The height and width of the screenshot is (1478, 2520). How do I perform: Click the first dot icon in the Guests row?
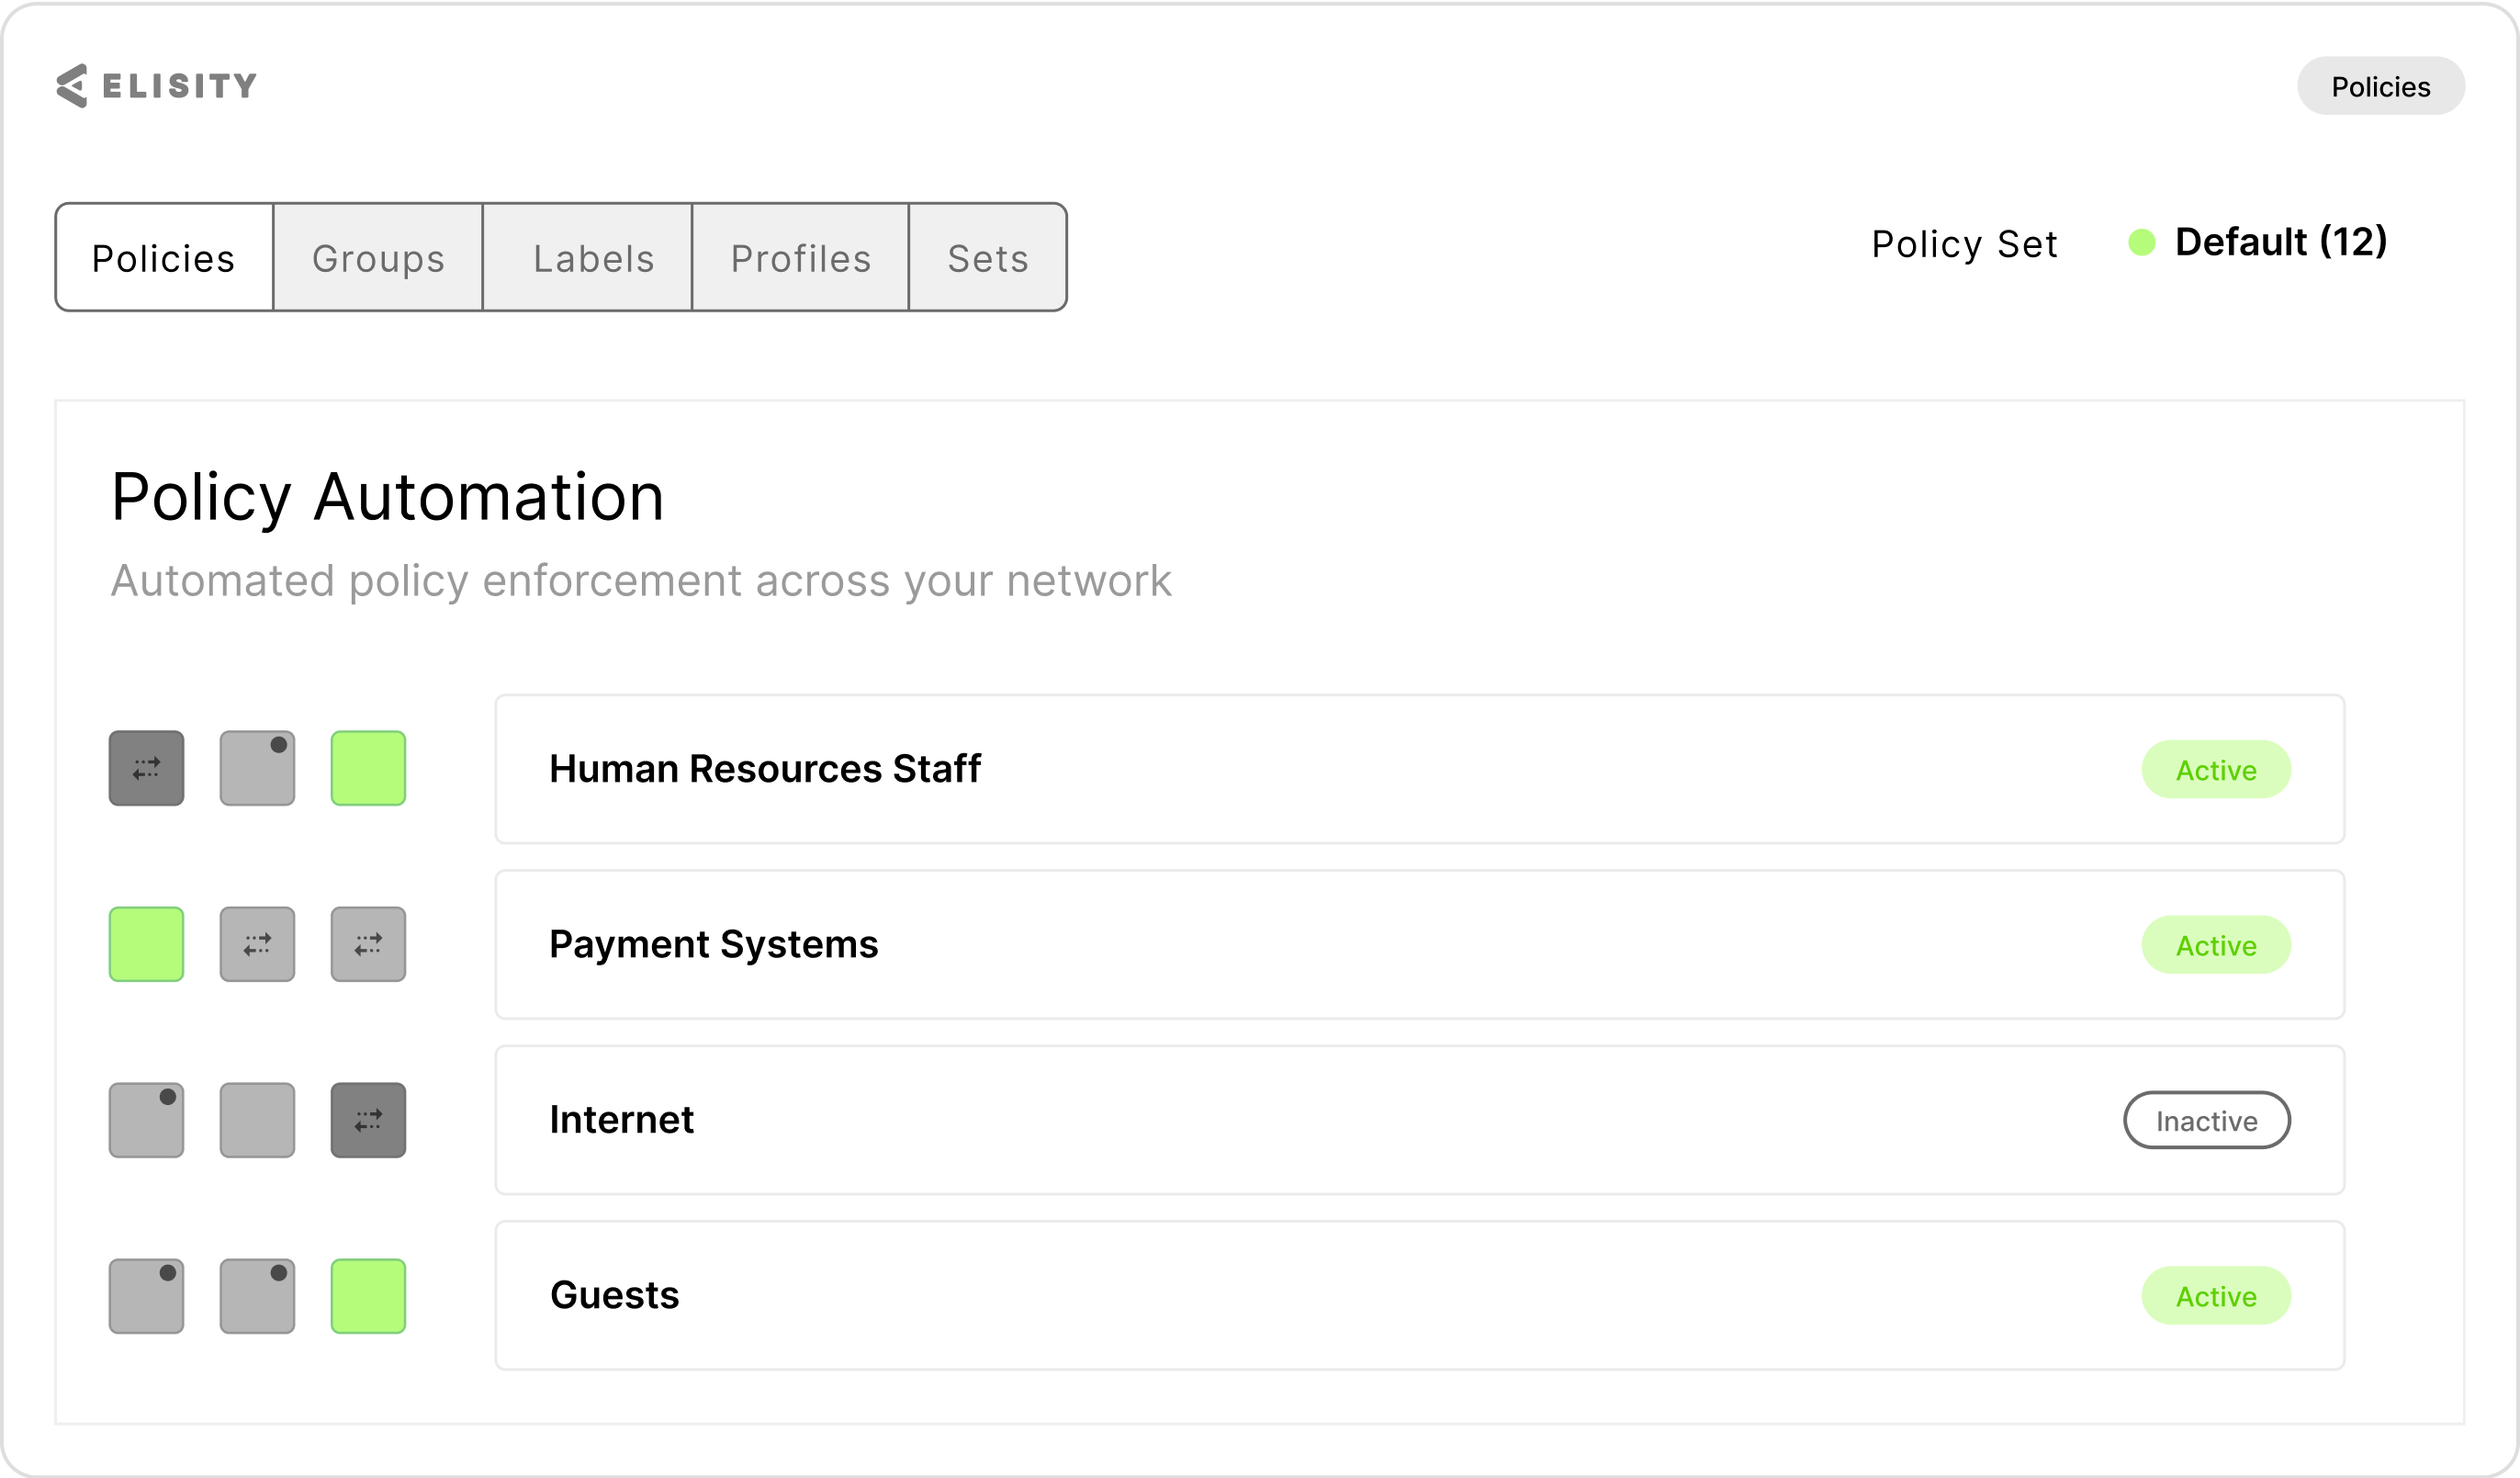[x=146, y=1296]
